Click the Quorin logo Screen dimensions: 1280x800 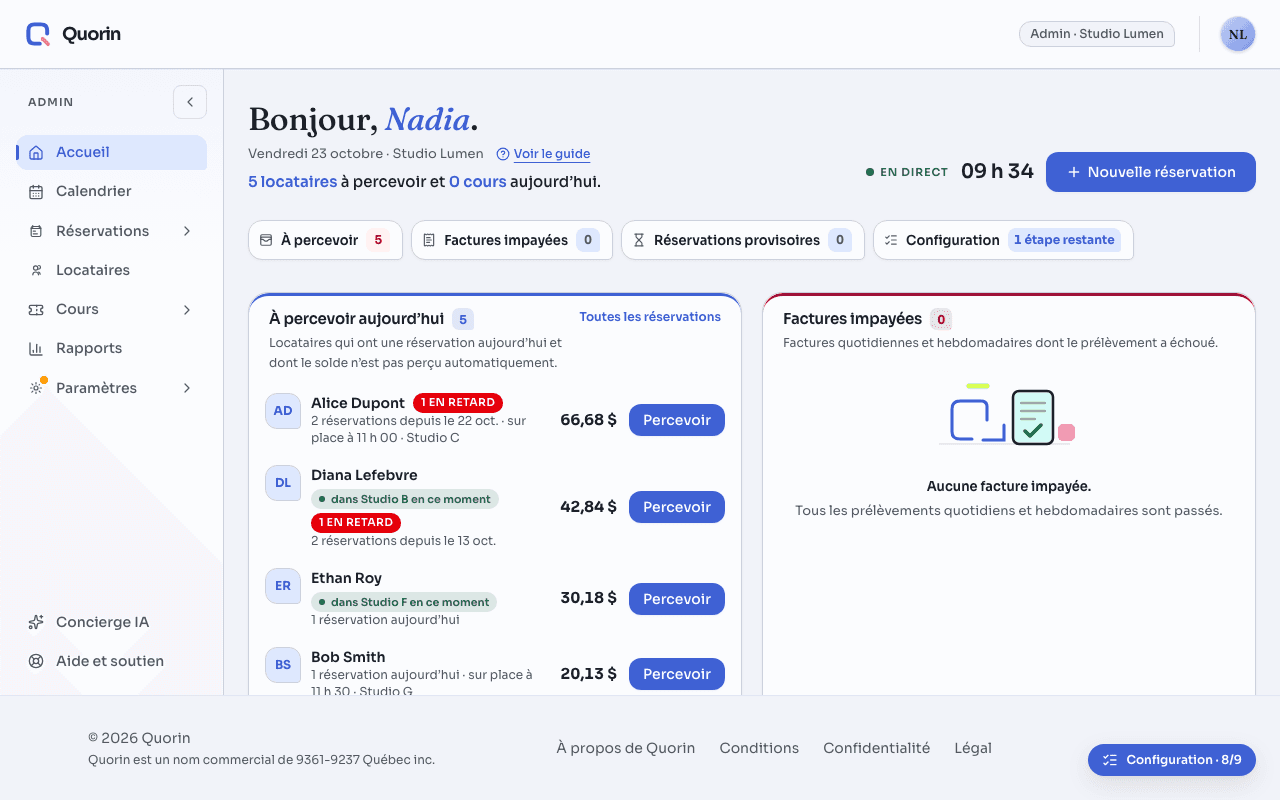(73, 34)
